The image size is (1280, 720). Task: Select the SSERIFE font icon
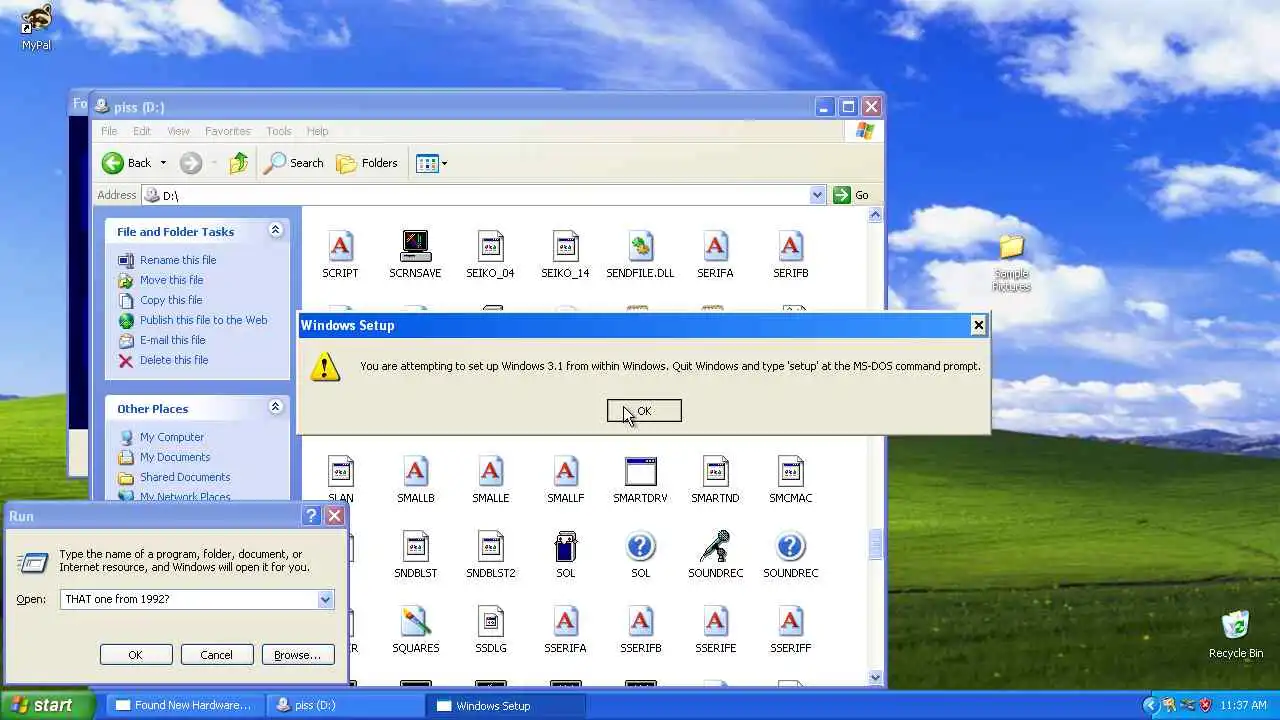click(x=715, y=621)
